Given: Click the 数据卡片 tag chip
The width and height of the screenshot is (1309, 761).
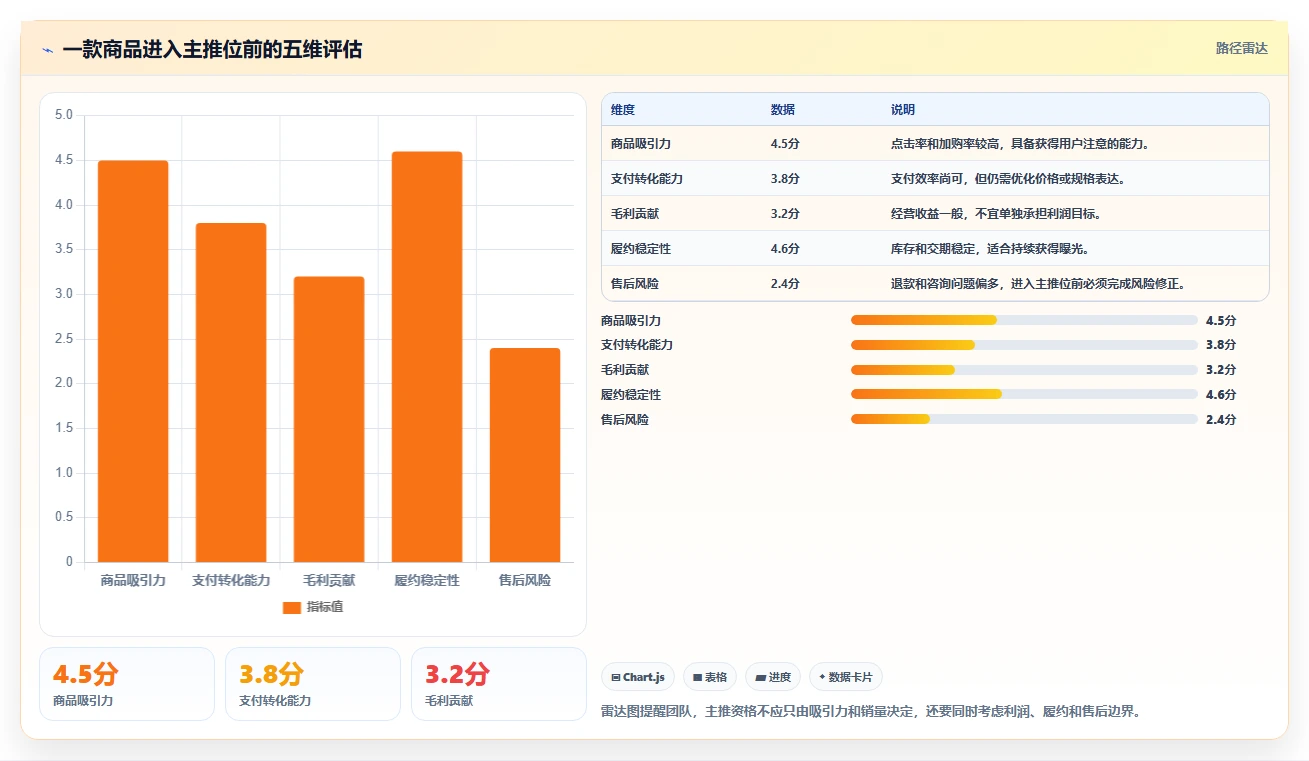Looking at the screenshot, I should pos(846,677).
